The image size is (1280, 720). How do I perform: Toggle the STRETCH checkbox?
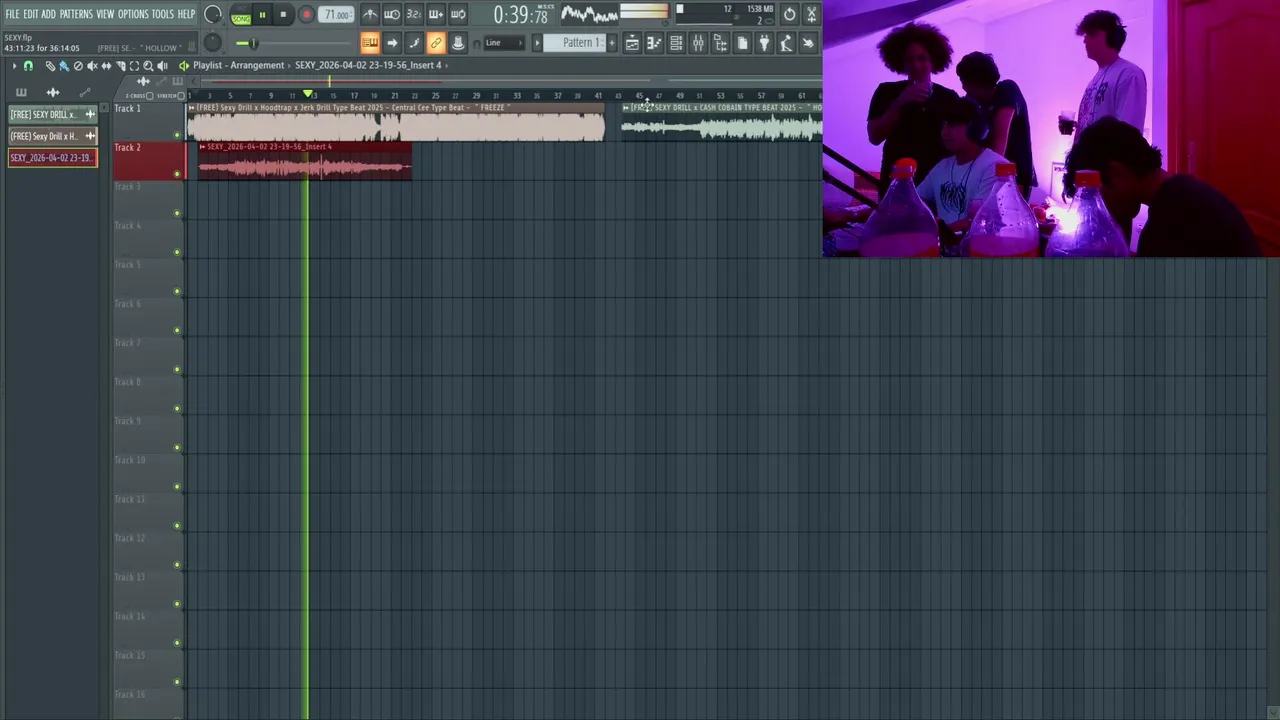pyautogui.click(x=181, y=96)
